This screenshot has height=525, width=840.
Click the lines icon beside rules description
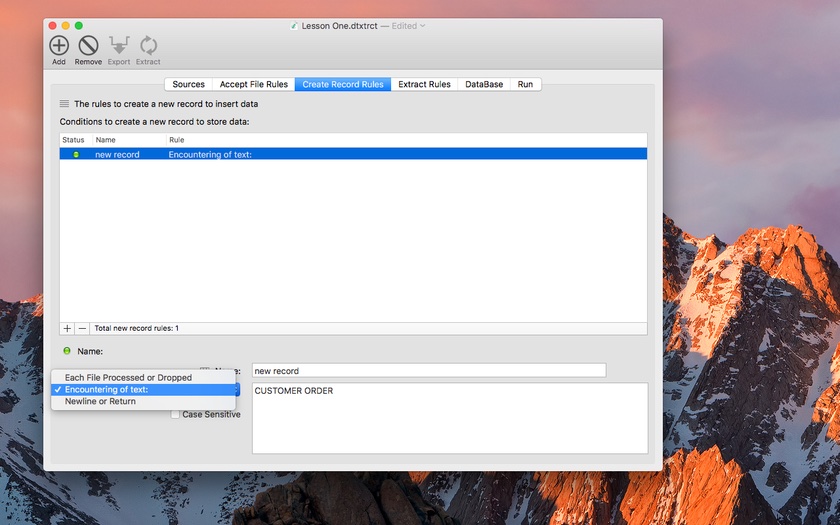pos(64,104)
